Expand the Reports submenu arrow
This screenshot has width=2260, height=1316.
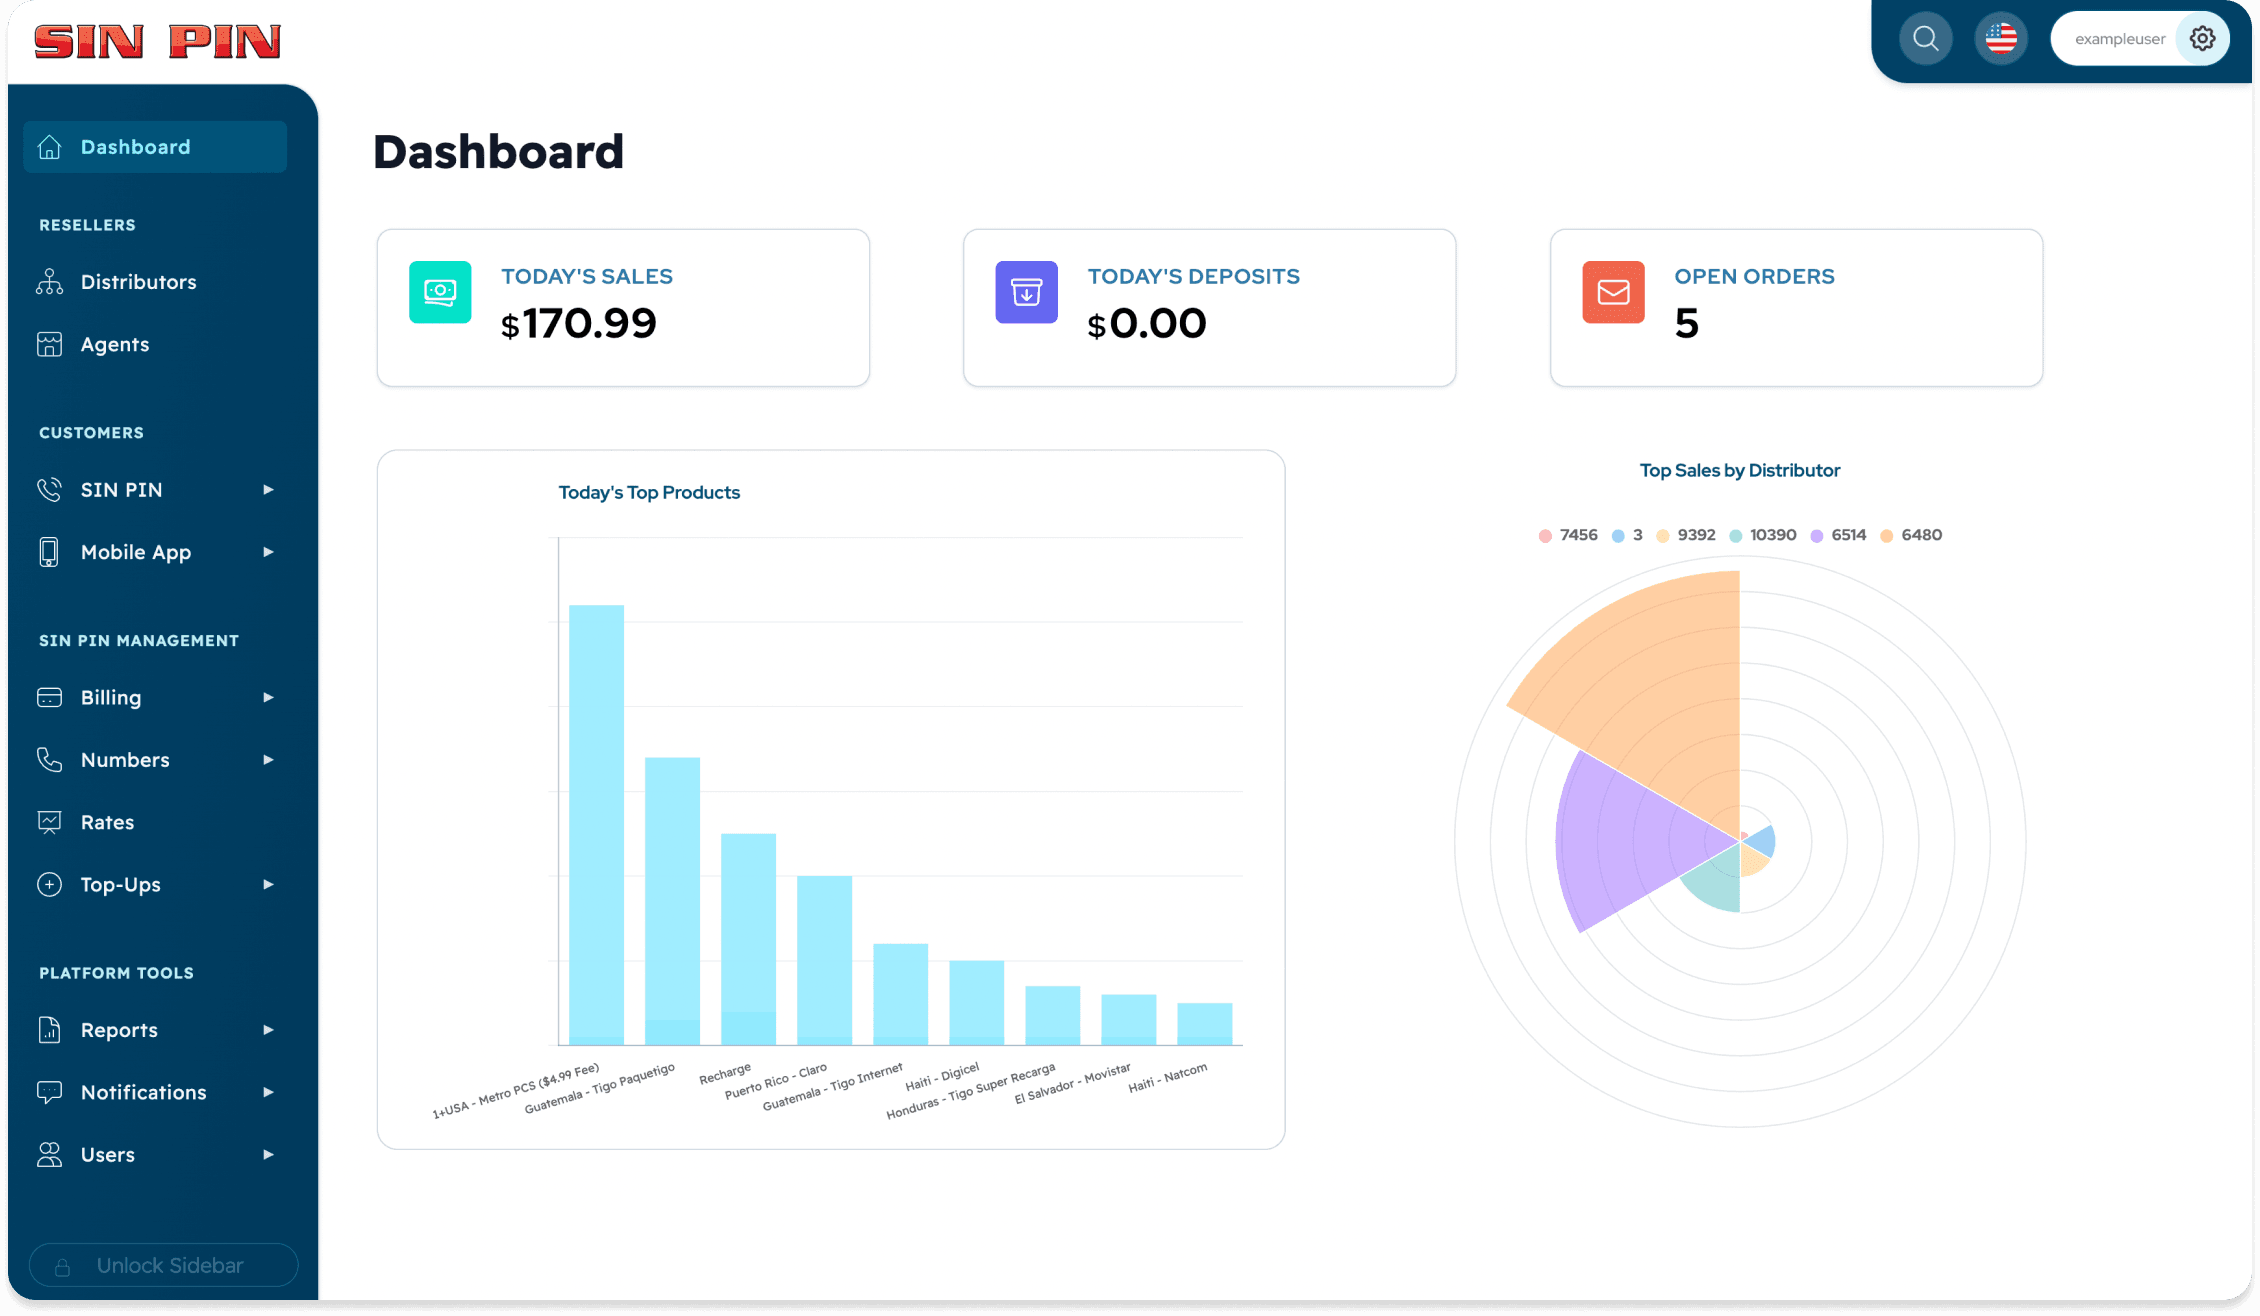coord(268,1030)
